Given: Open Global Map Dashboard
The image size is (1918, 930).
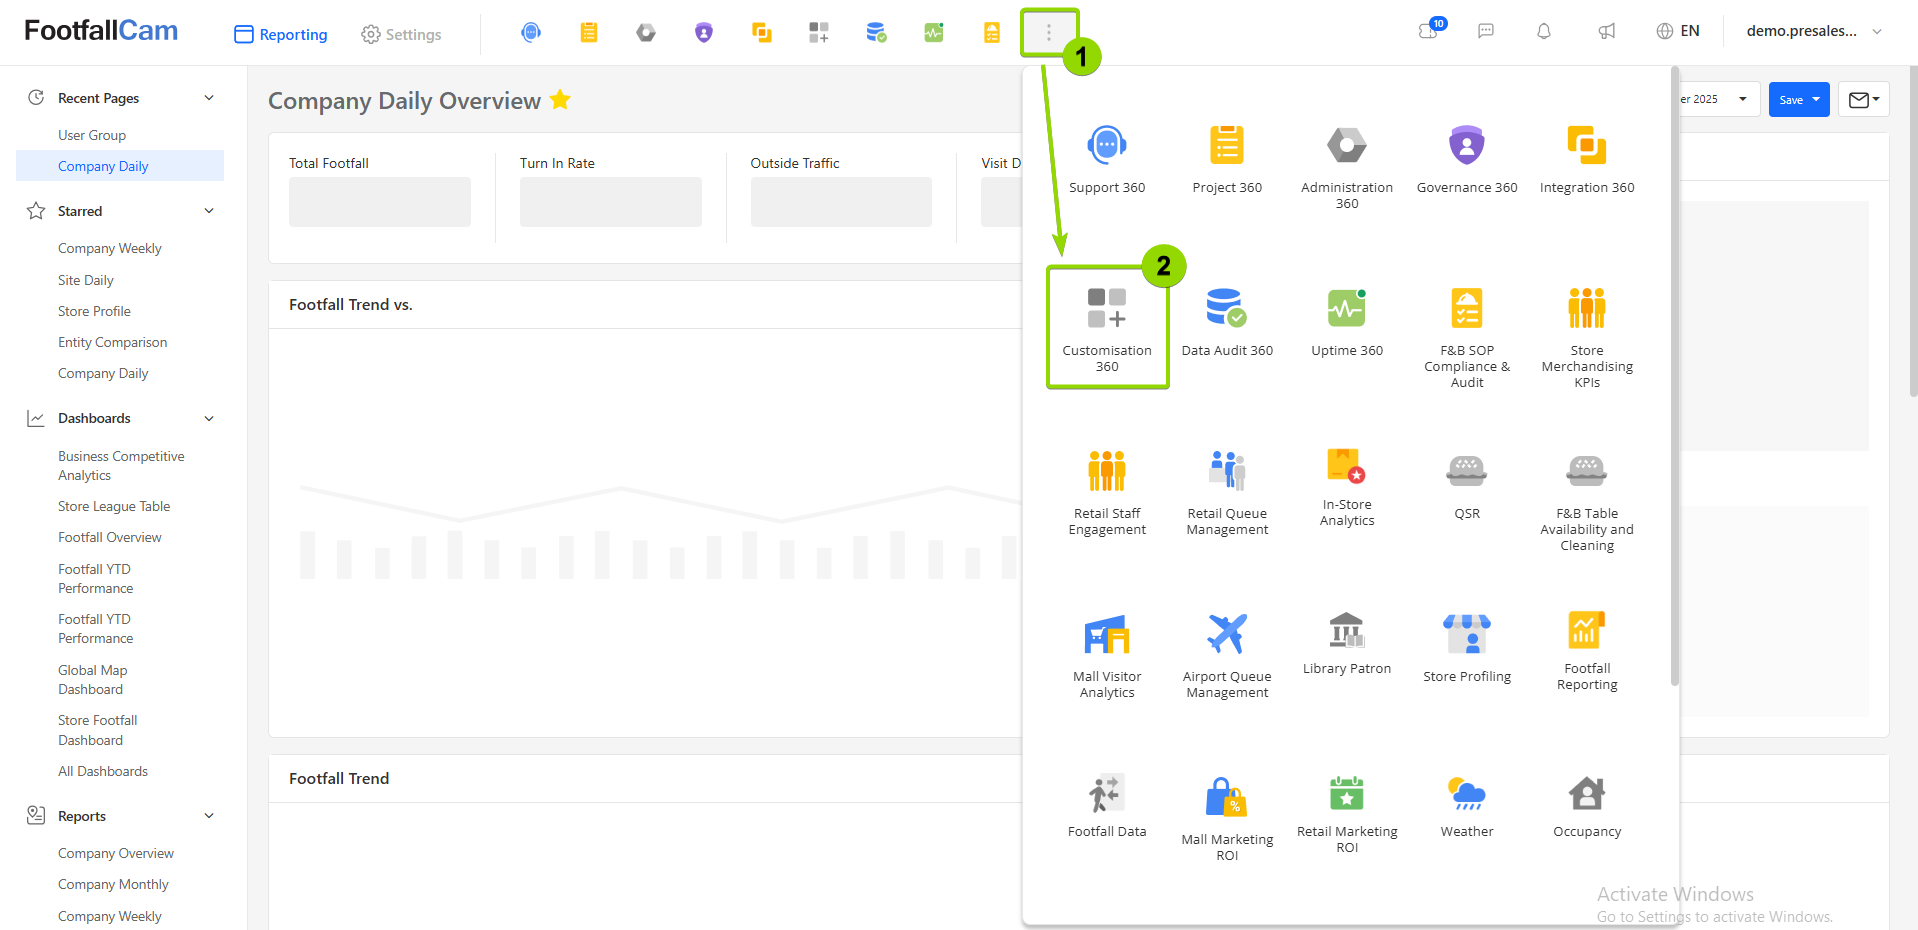Looking at the screenshot, I should tap(92, 680).
